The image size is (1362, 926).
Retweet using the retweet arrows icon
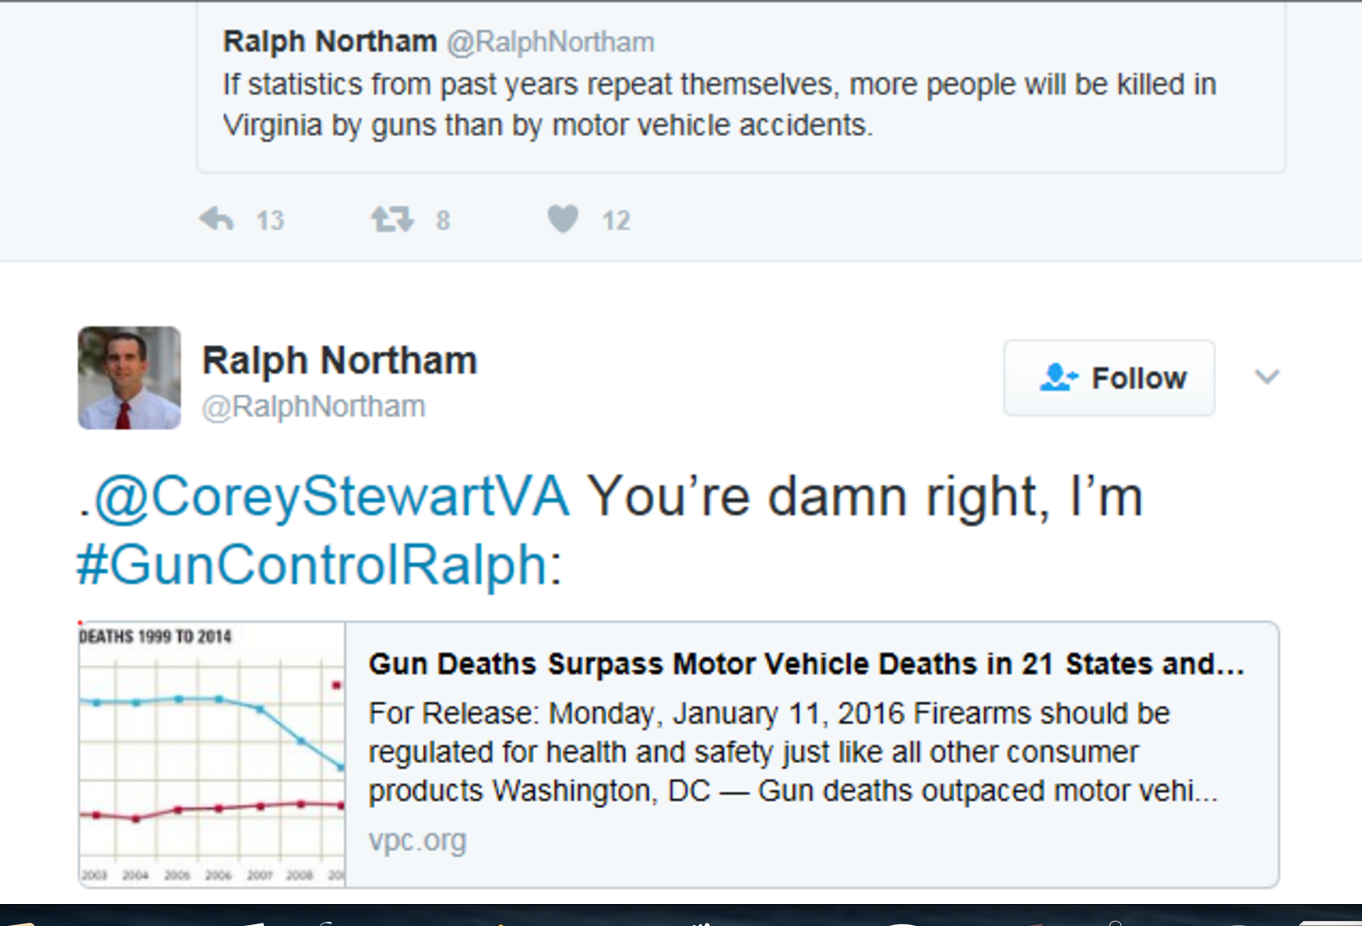pos(392,218)
